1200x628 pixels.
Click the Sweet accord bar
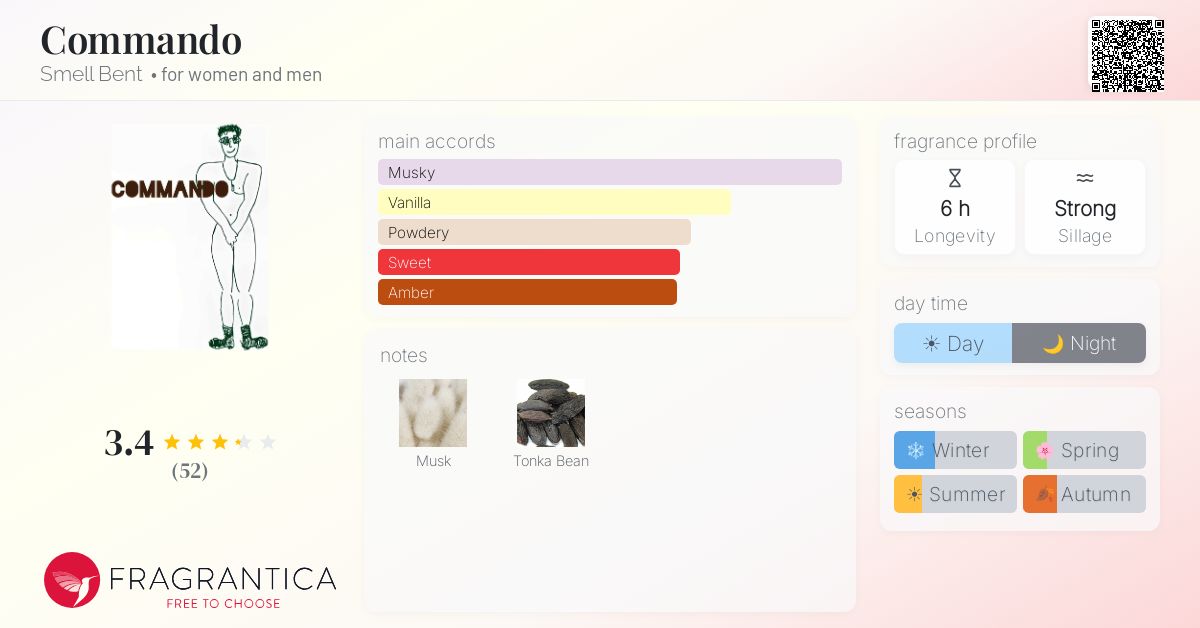pyautogui.click(x=529, y=262)
